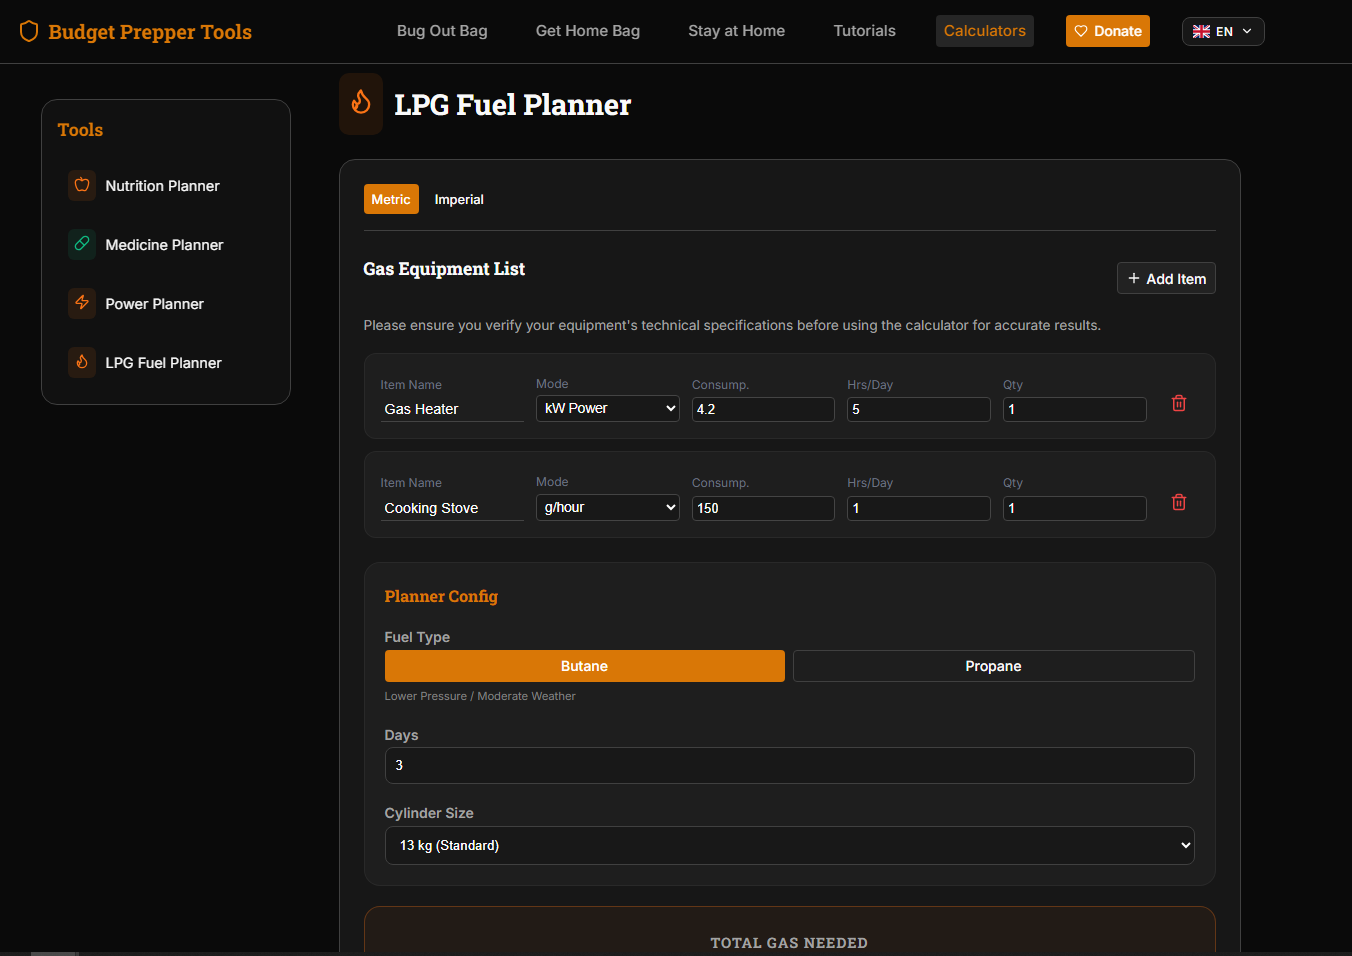The image size is (1352, 956).
Task: Click the 'Lower Pressure / Moderate Weather' hint text
Action: 480,696
